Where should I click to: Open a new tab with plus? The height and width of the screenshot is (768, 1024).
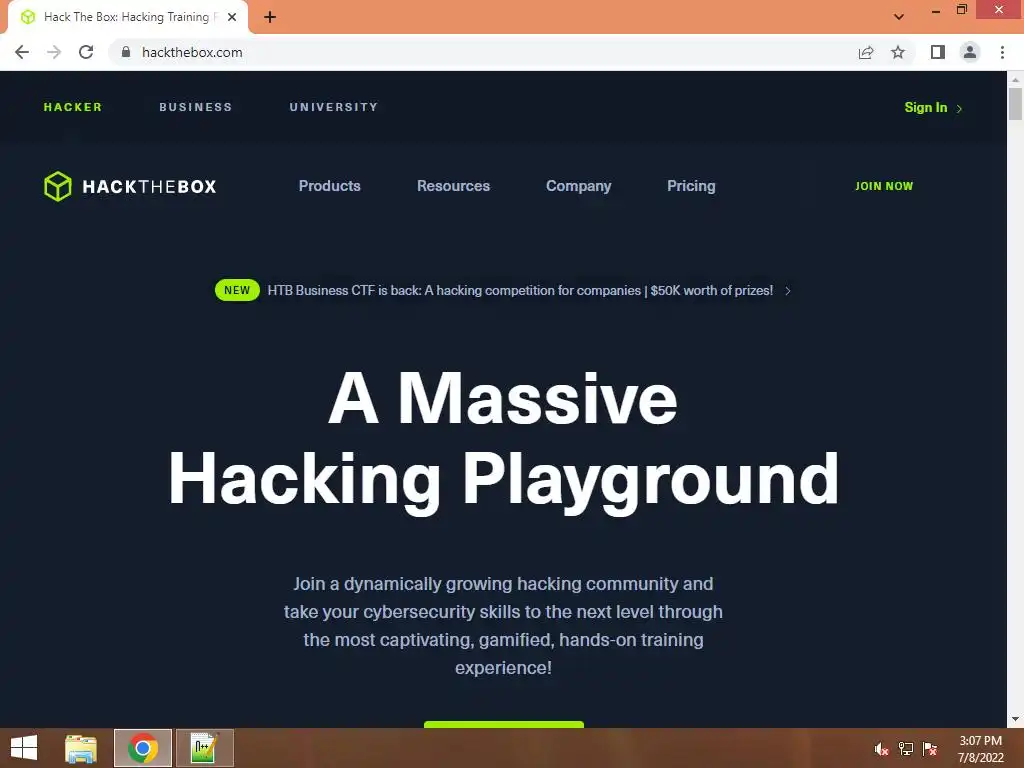pos(270,17)
